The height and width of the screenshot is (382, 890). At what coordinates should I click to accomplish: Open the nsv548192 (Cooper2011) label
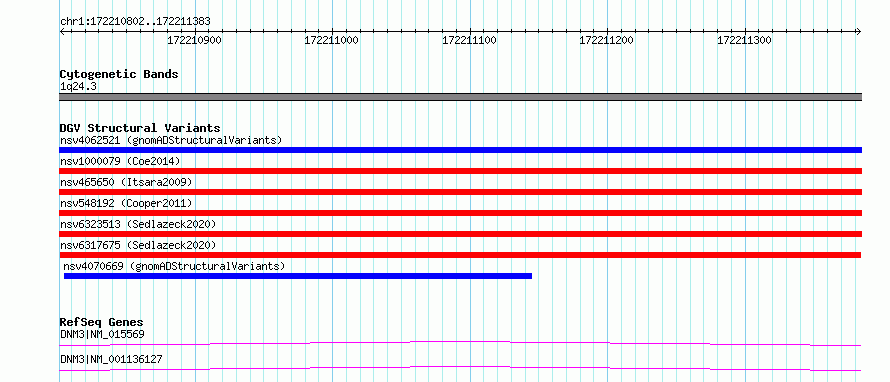click(126, 203)
